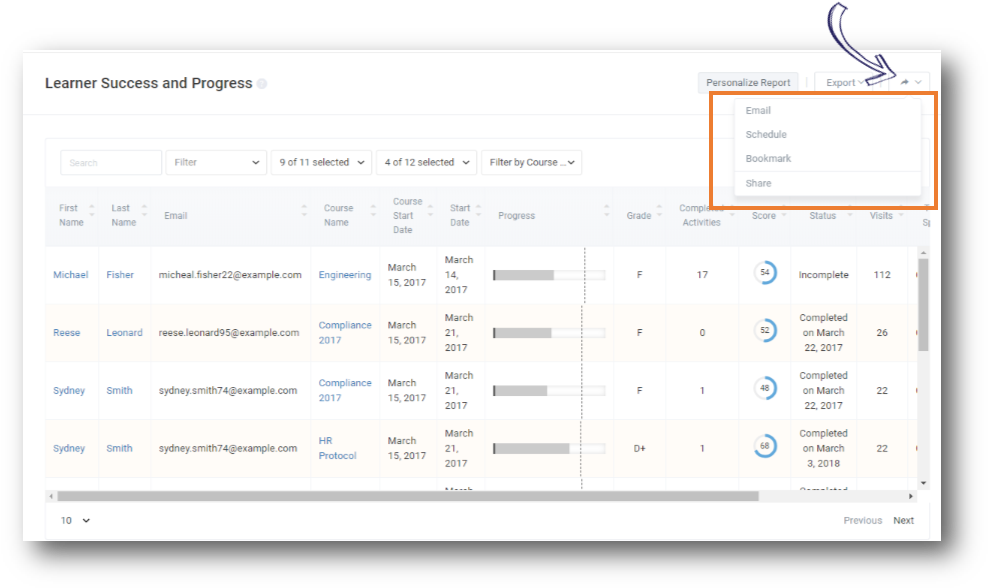Image resolution: width=988 pixels, height=588 pixels.
Task: Sort by First Name column arrows
Action: (92, 211)
